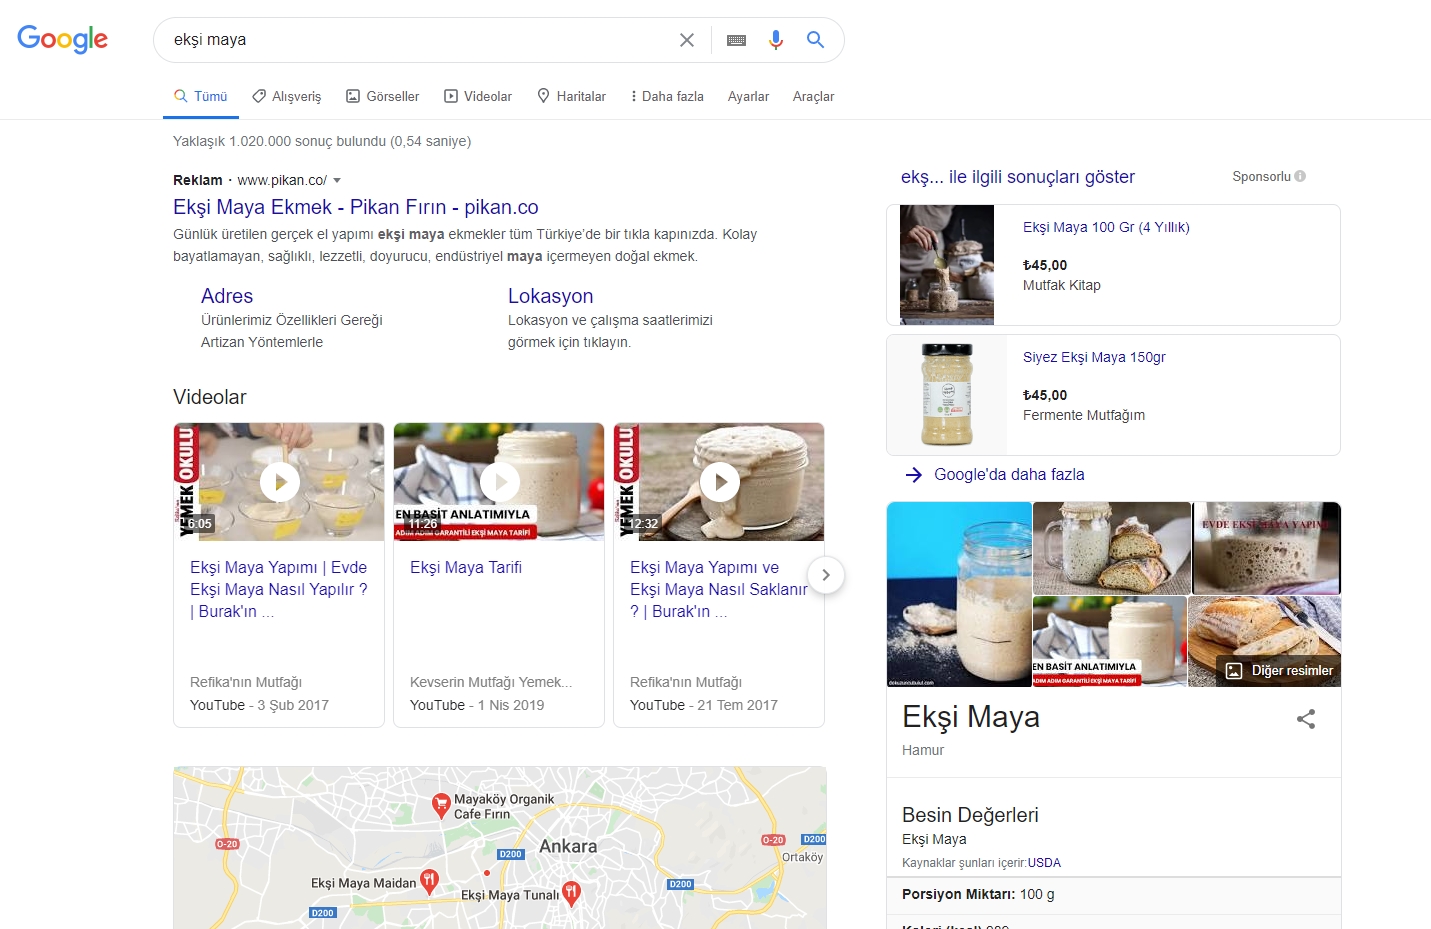The height and width of the screenshot is (929, 1431).
Task: Open 'Ekşi Maya Yapımı ve Ekşi Maya Nasıl Saklanır' link
Action: pos(719,589)
